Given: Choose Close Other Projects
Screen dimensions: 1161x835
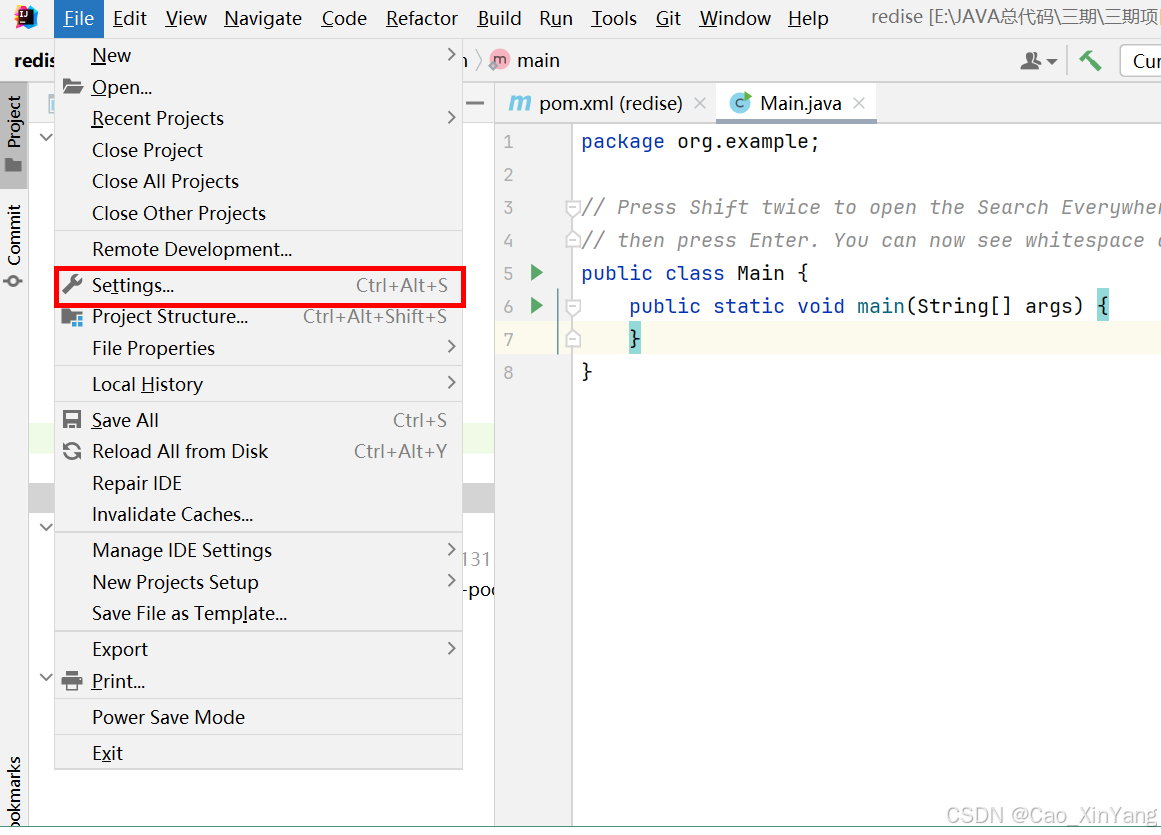Looking at the screenshot, I should 258,213.
